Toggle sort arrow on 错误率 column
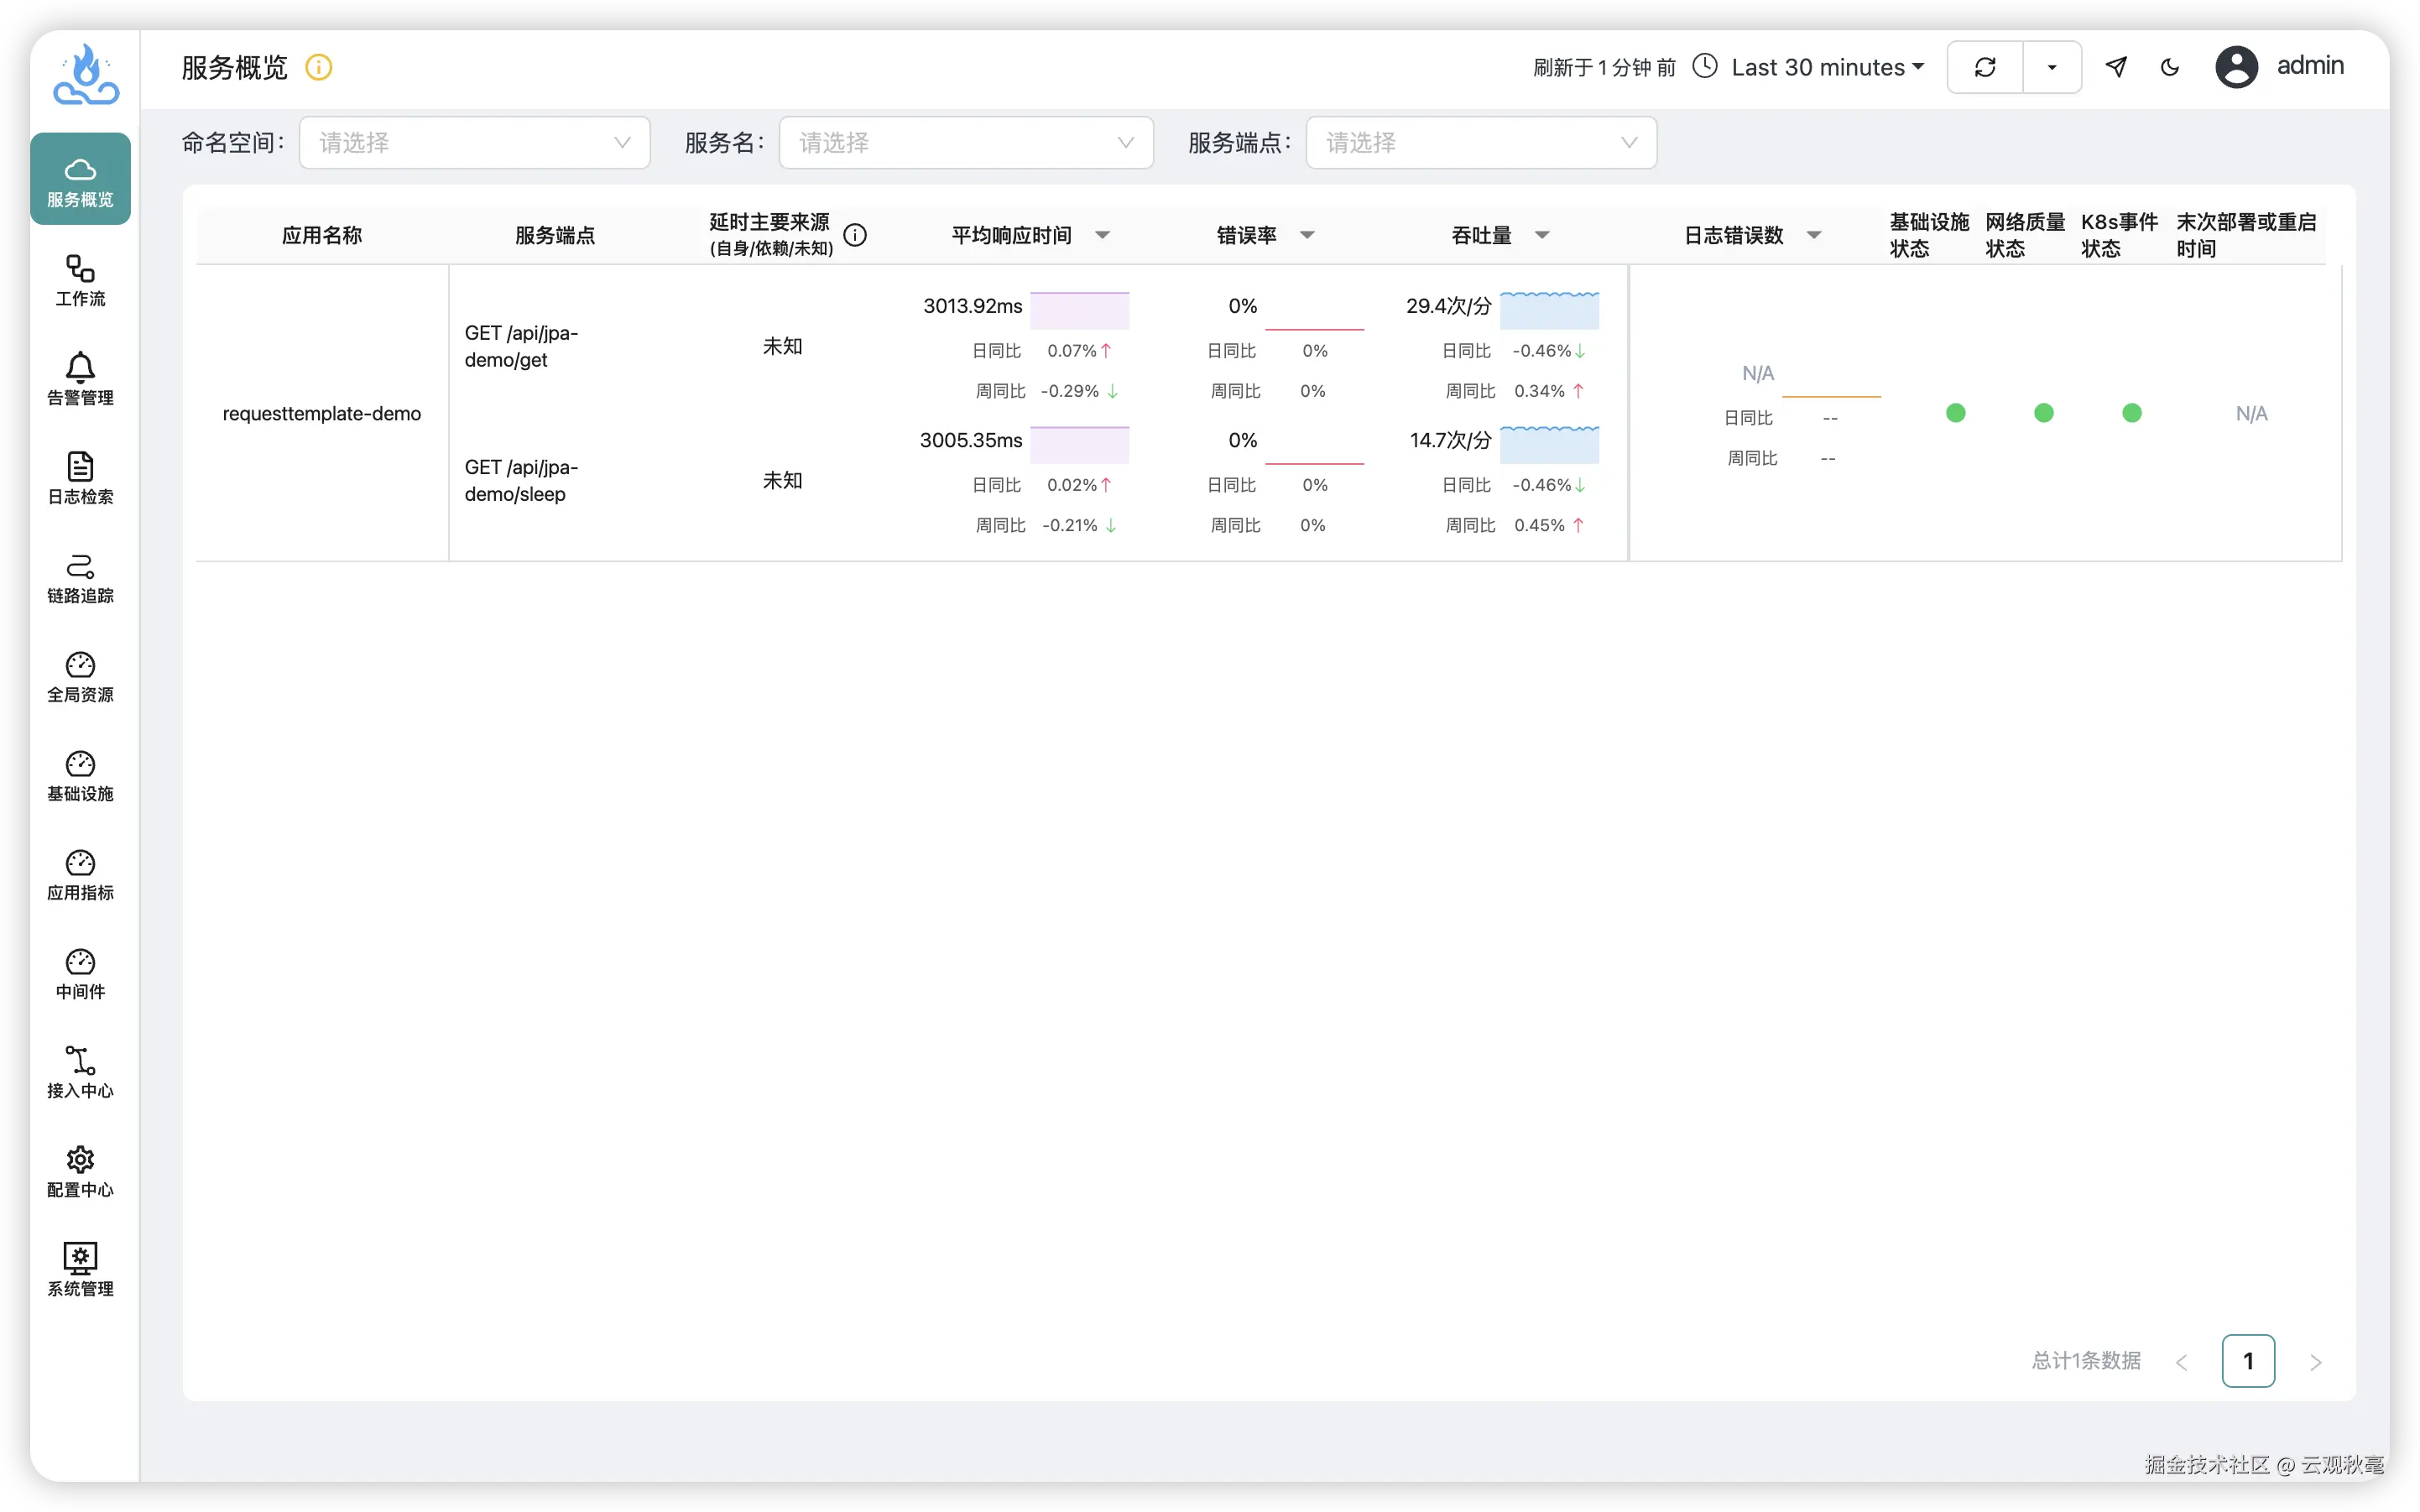The width and height of the screenshot is (2420, 1512). tap(1306, 235)
